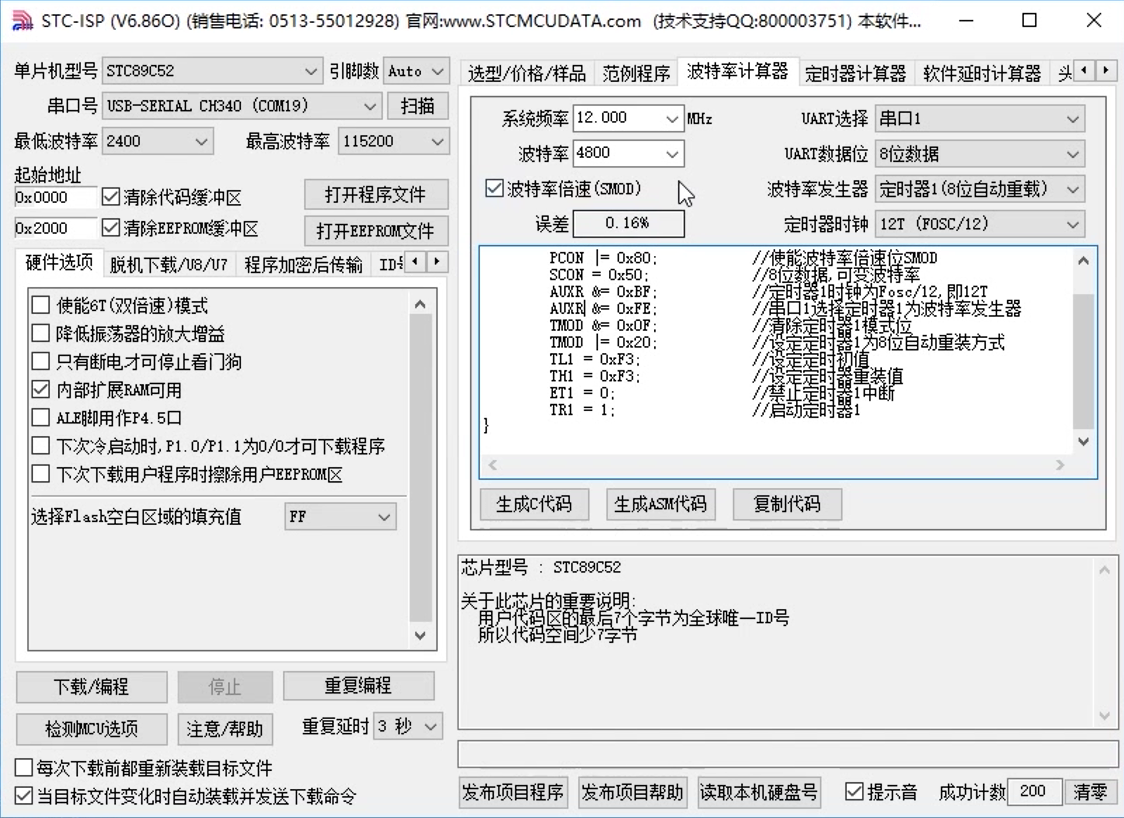Image resolution: width=1124 pixels, height=818 pixels.
Task: Toggle 只有断电才可停止看门狗 checkbox
Action: pyautogui.click(x=41, y=361)
